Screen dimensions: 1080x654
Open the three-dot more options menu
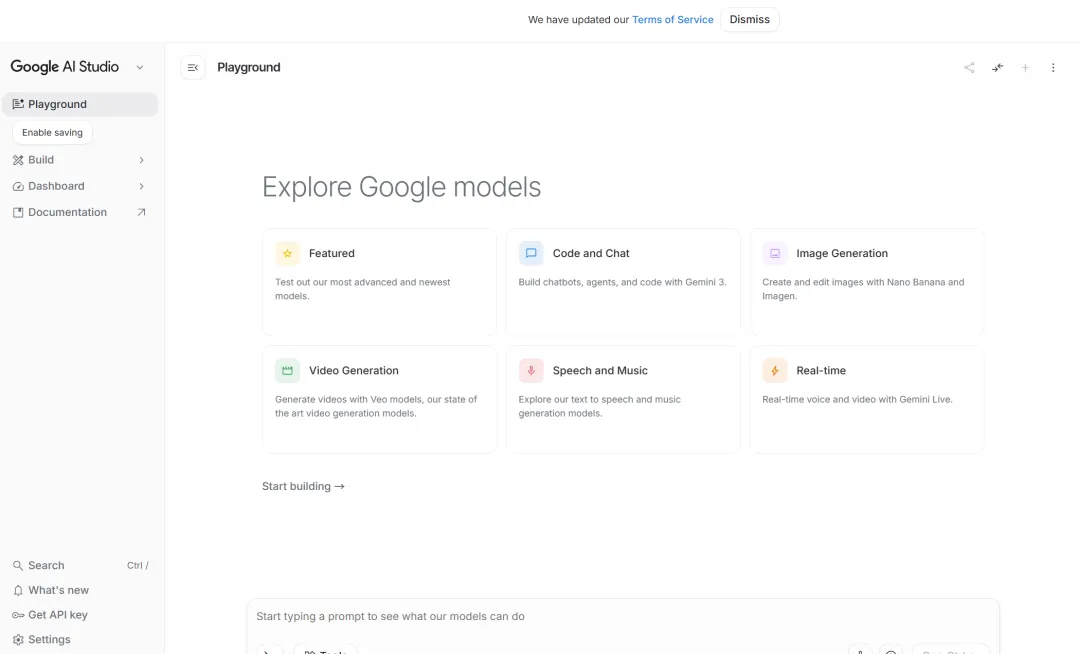(1053, 68)
